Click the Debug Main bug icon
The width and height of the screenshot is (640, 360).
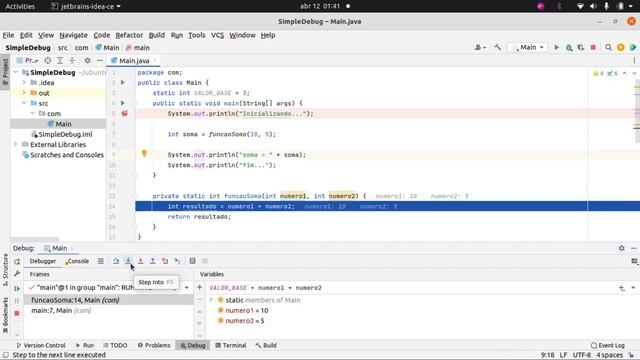click(x=569, y=48)
